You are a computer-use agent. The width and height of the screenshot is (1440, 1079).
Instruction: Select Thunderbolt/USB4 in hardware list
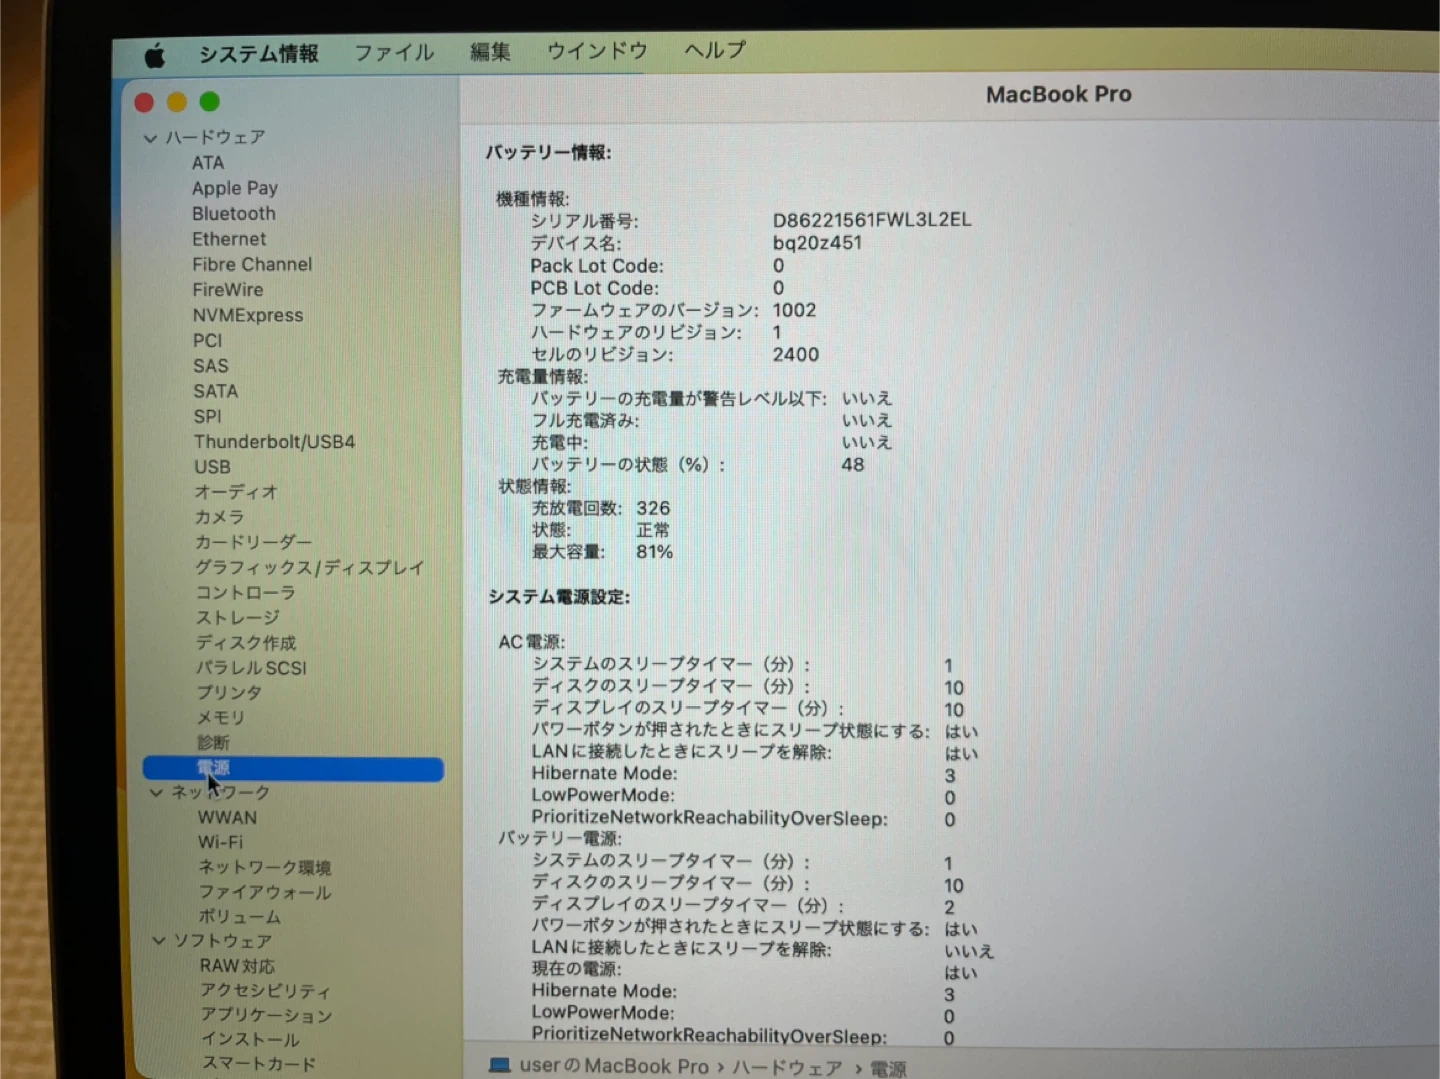(274, 441)
